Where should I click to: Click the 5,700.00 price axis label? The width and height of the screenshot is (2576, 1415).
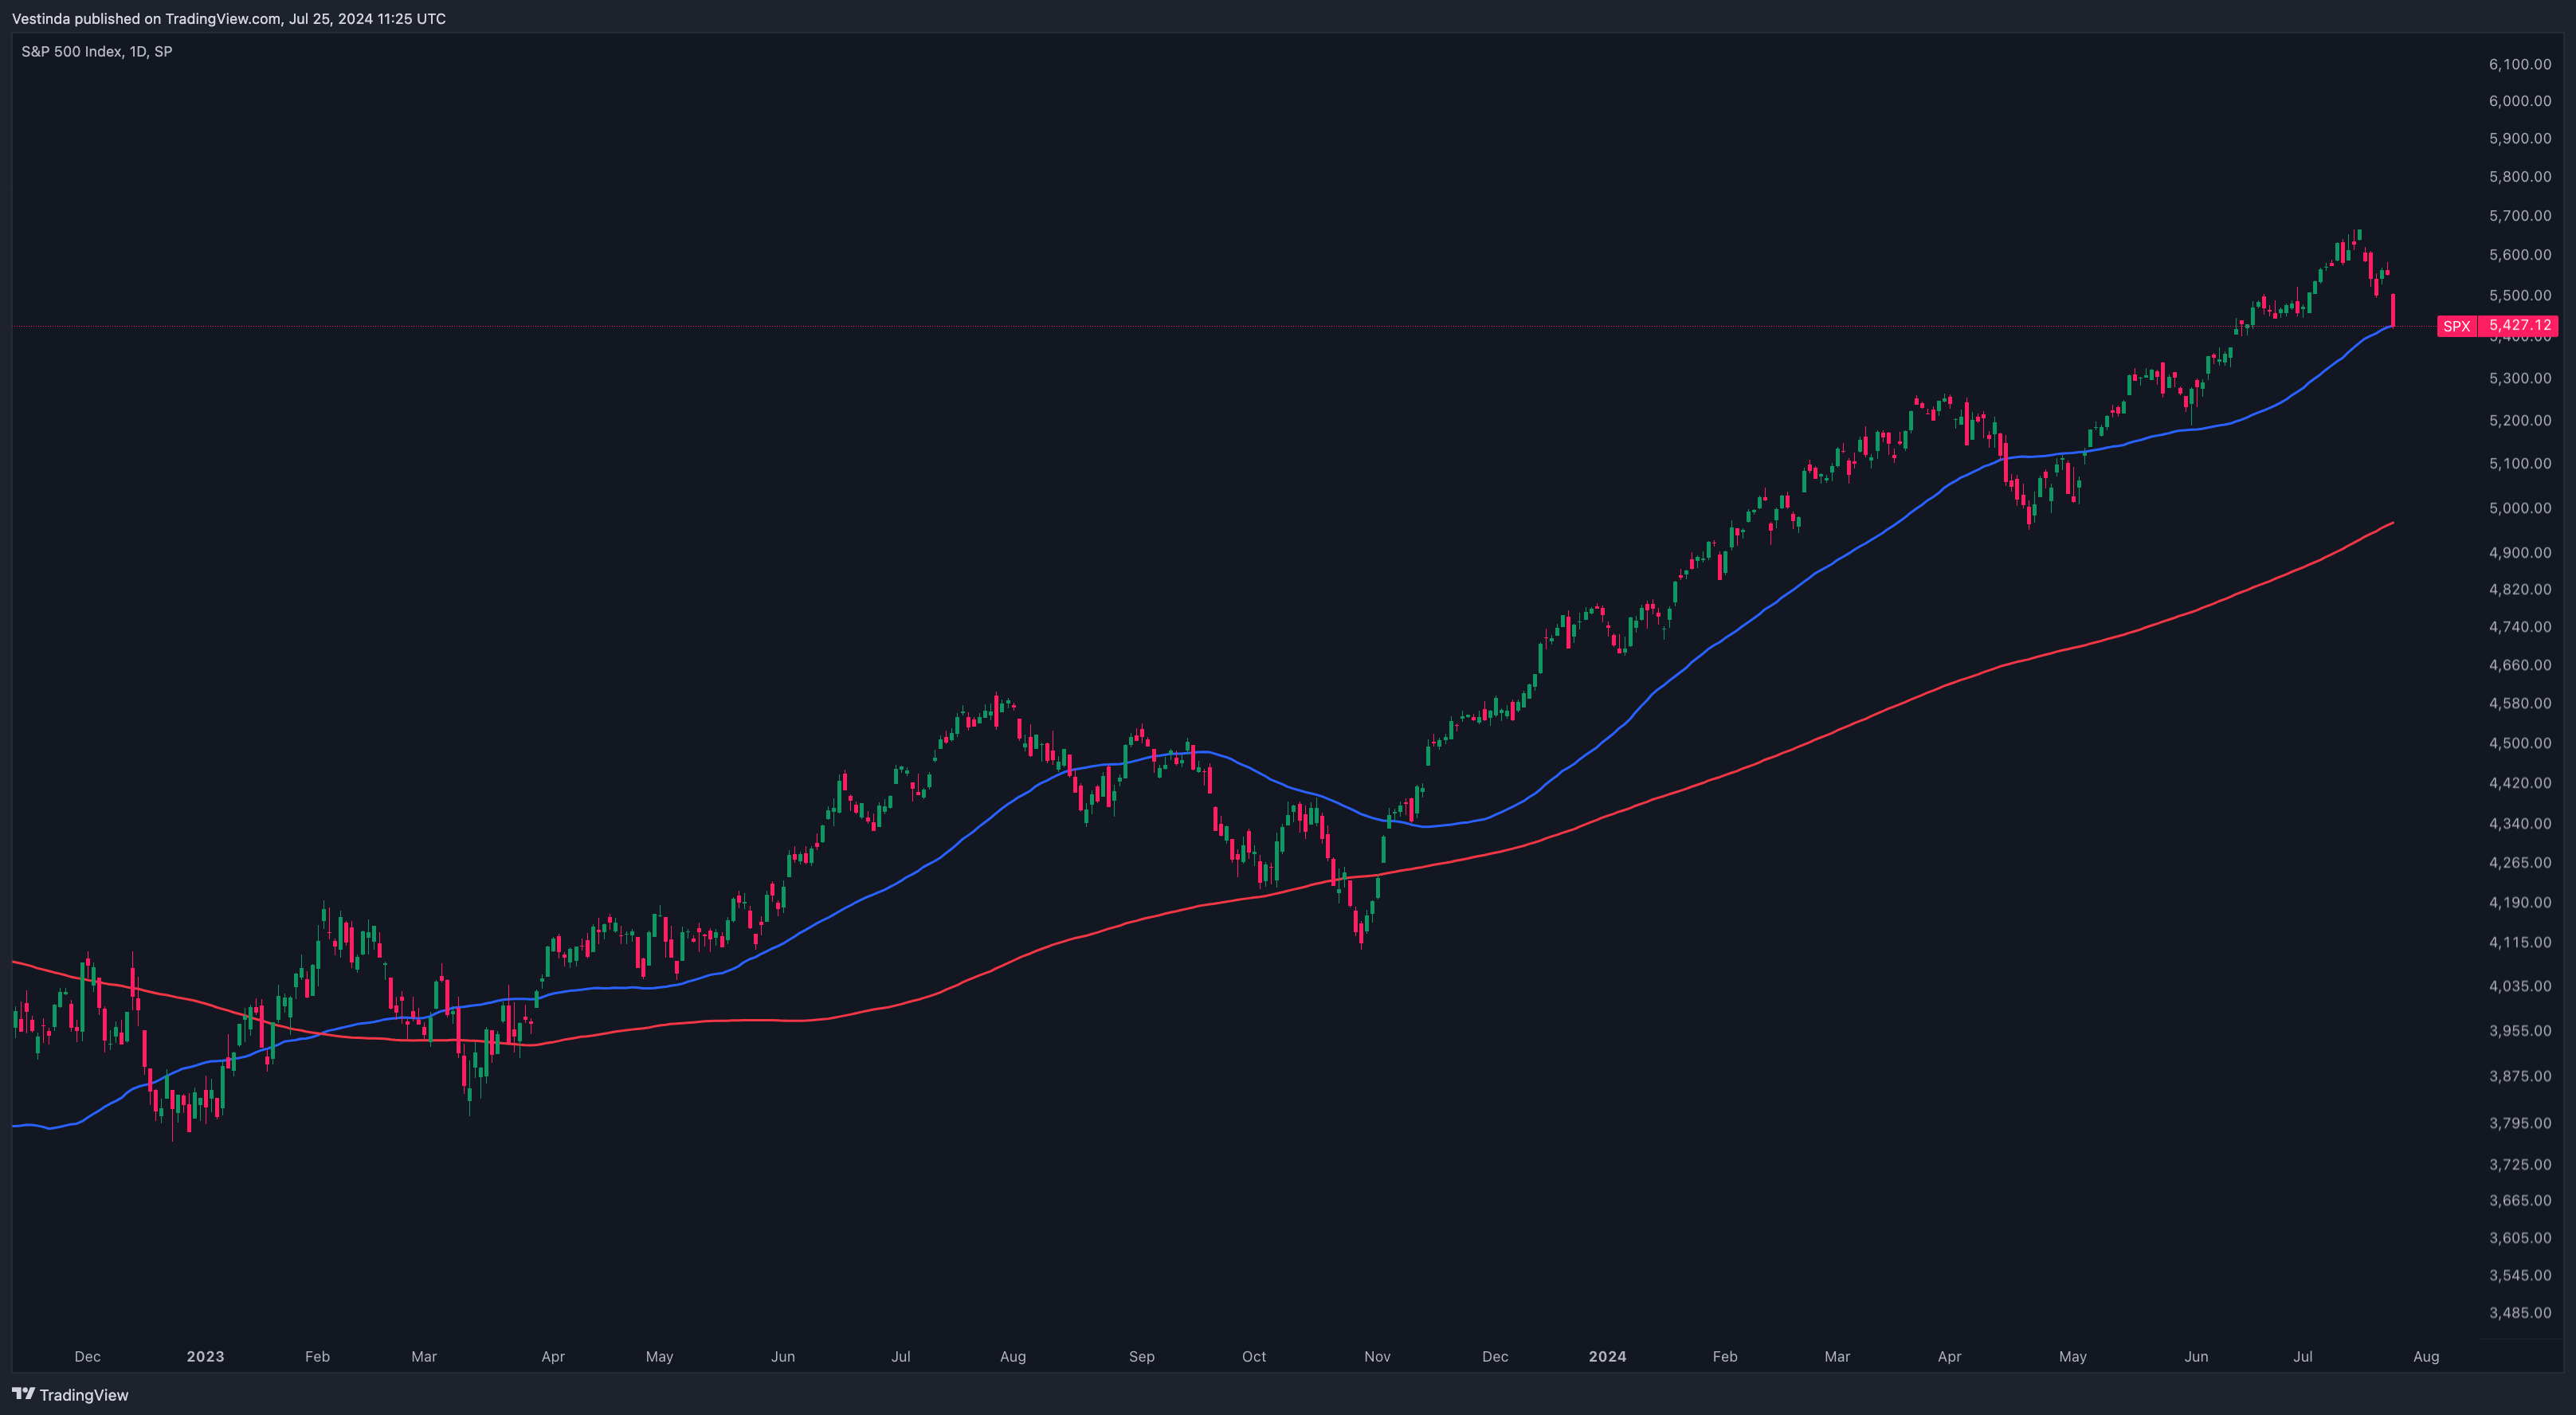click(2519, 215)
